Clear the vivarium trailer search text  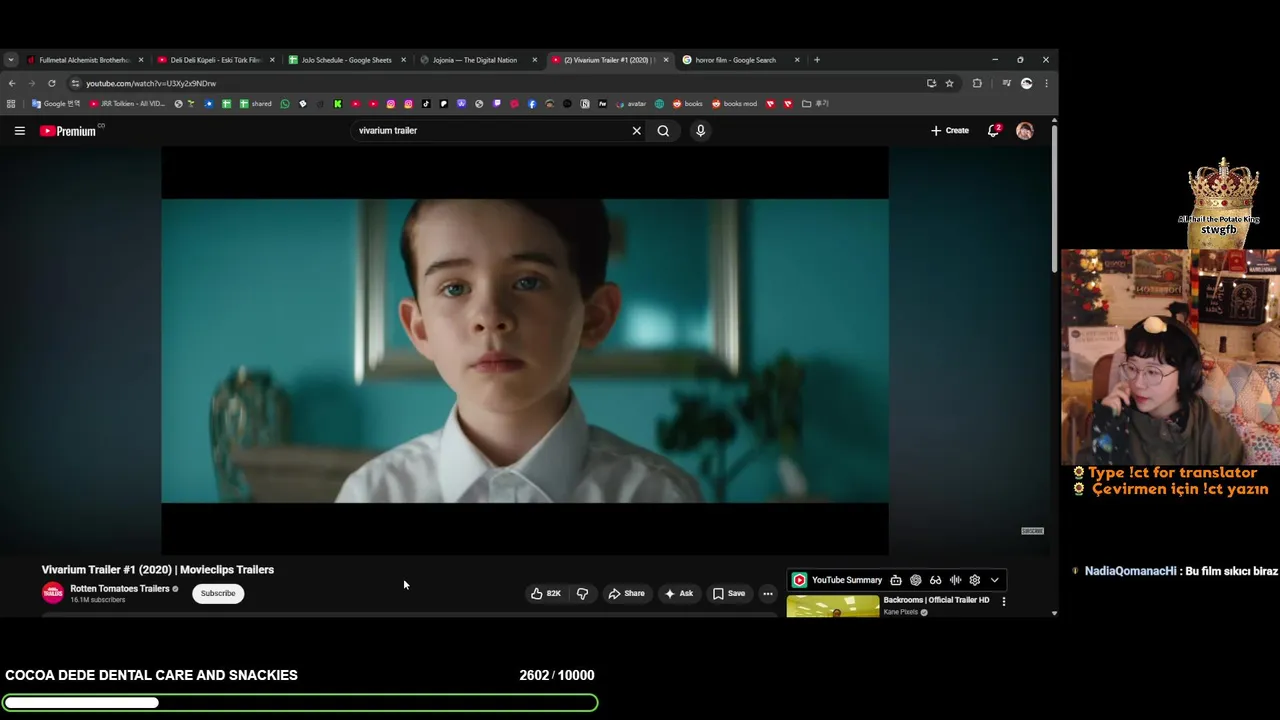[x=636, y=130]
